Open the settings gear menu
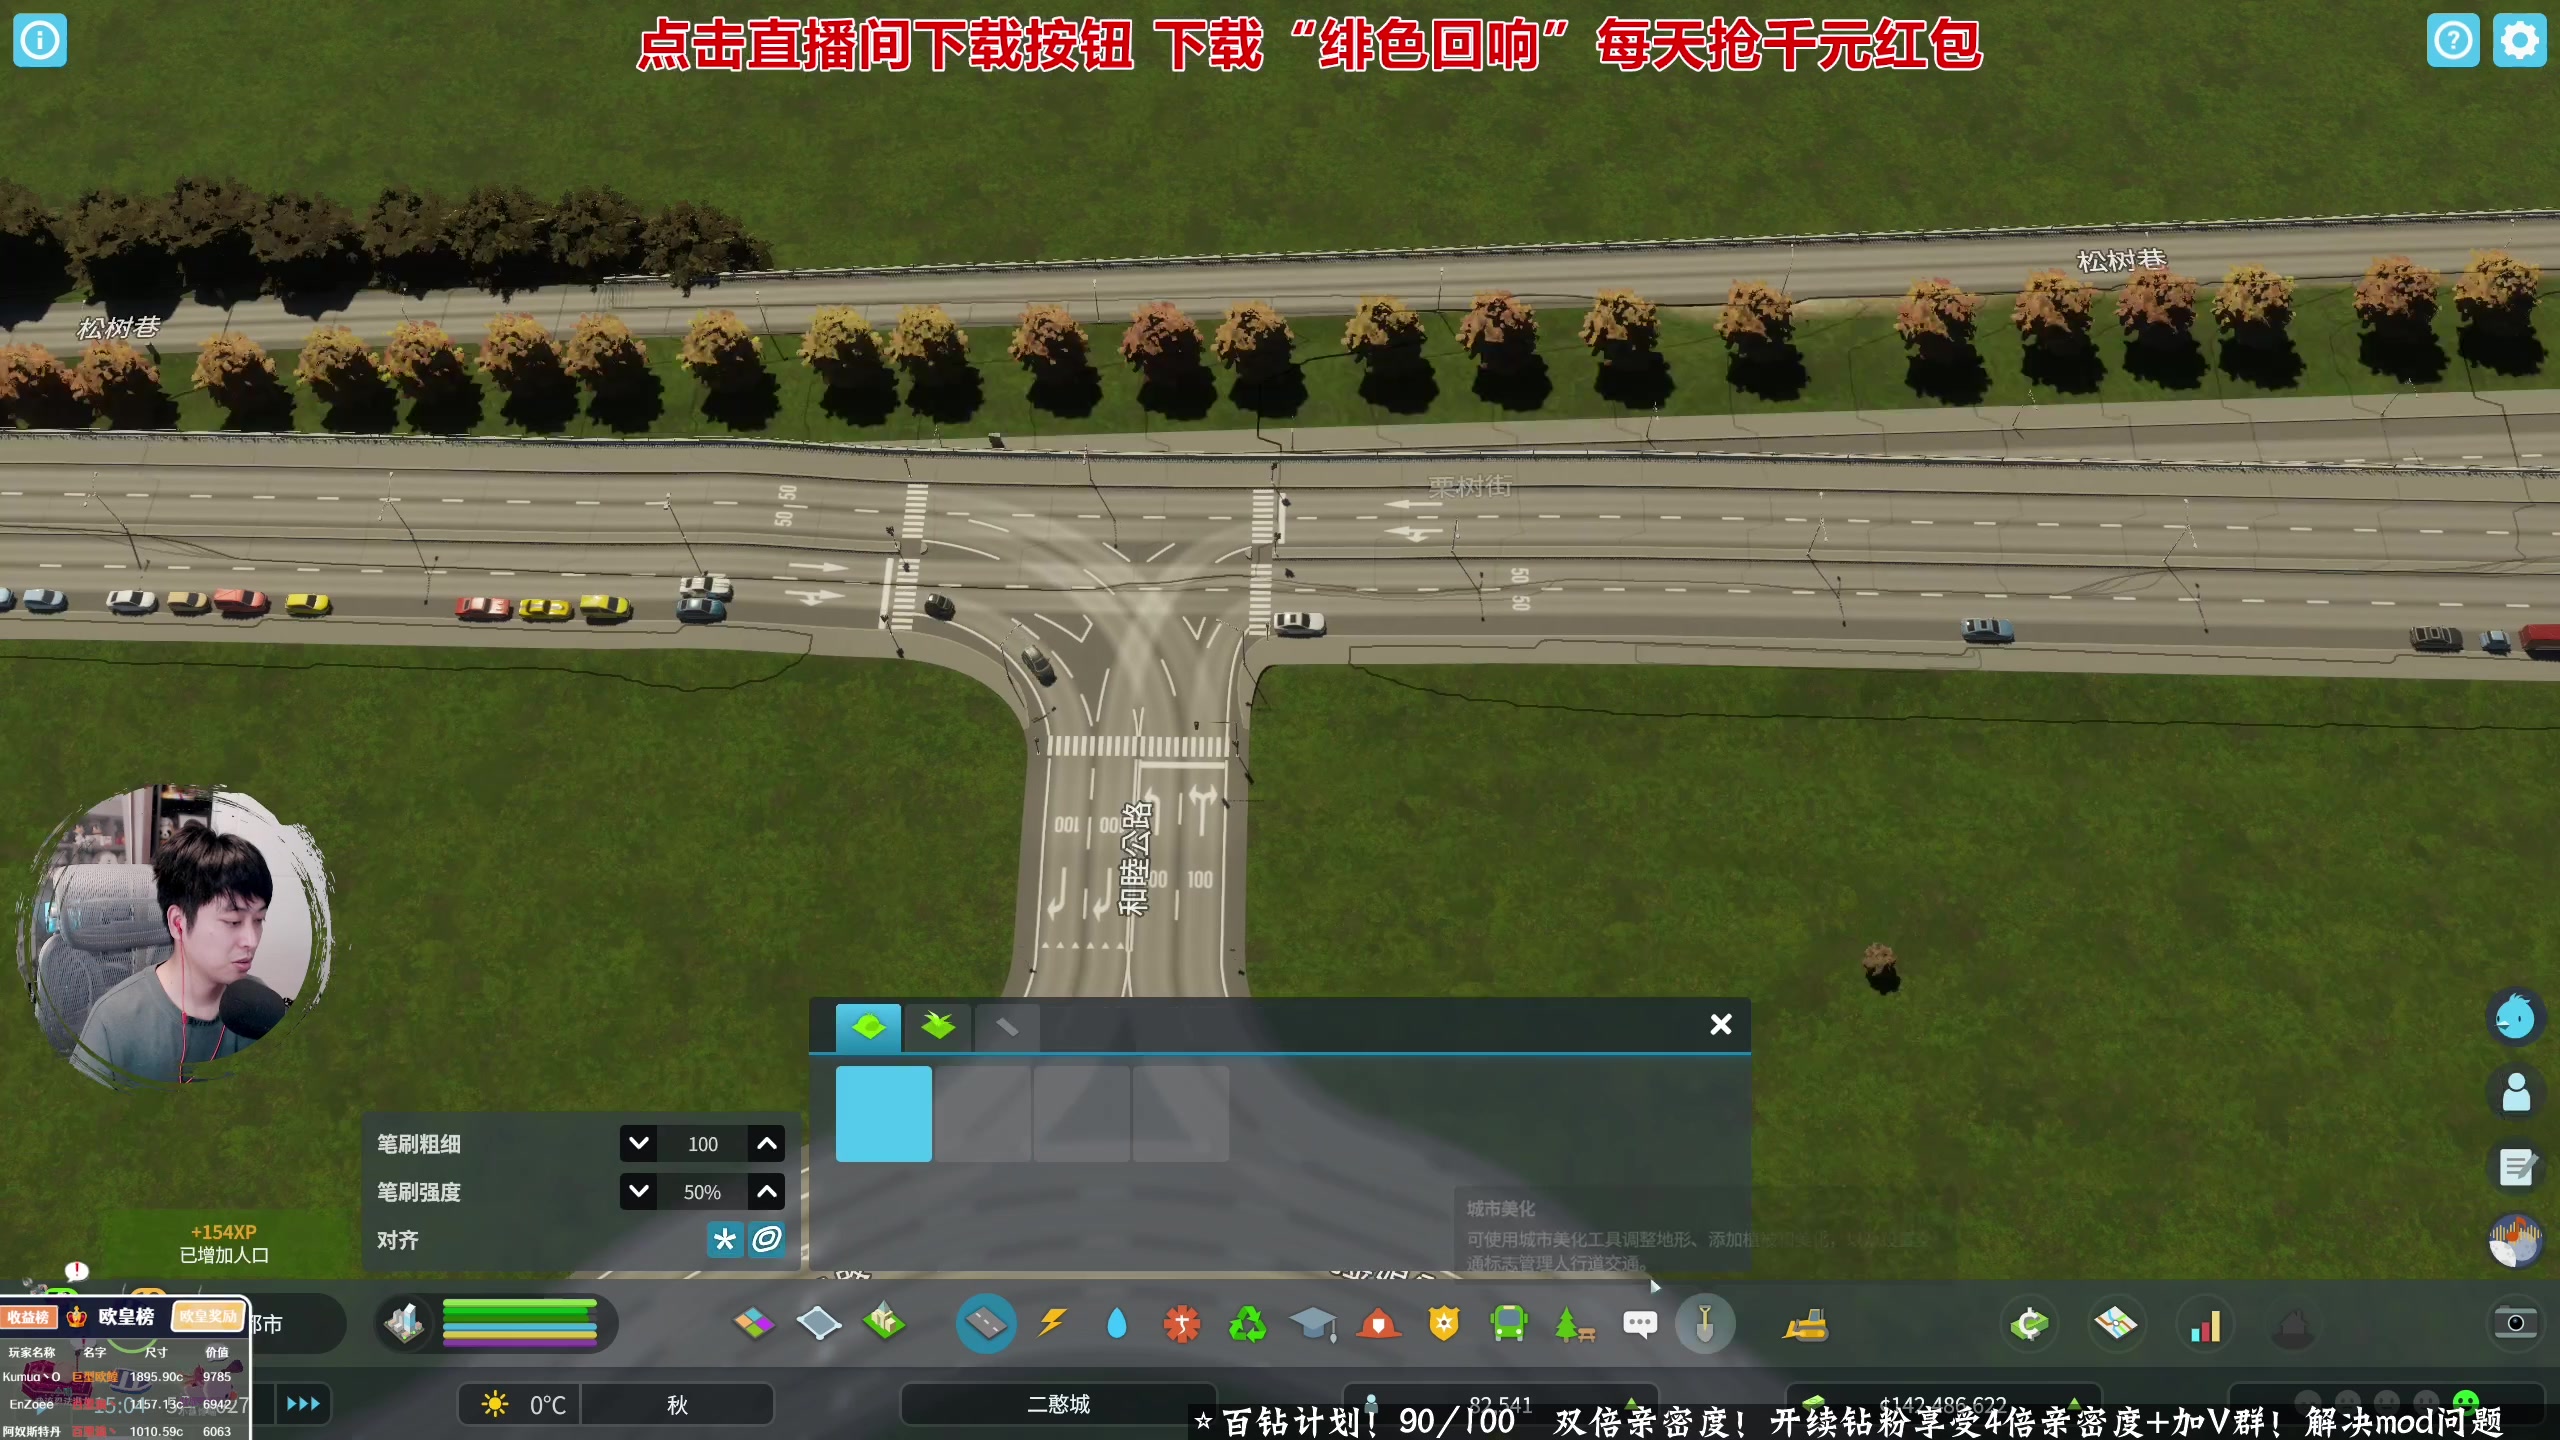Image resolution: width=2560 pixels, height=1440 pixels. coord(2519,40)
